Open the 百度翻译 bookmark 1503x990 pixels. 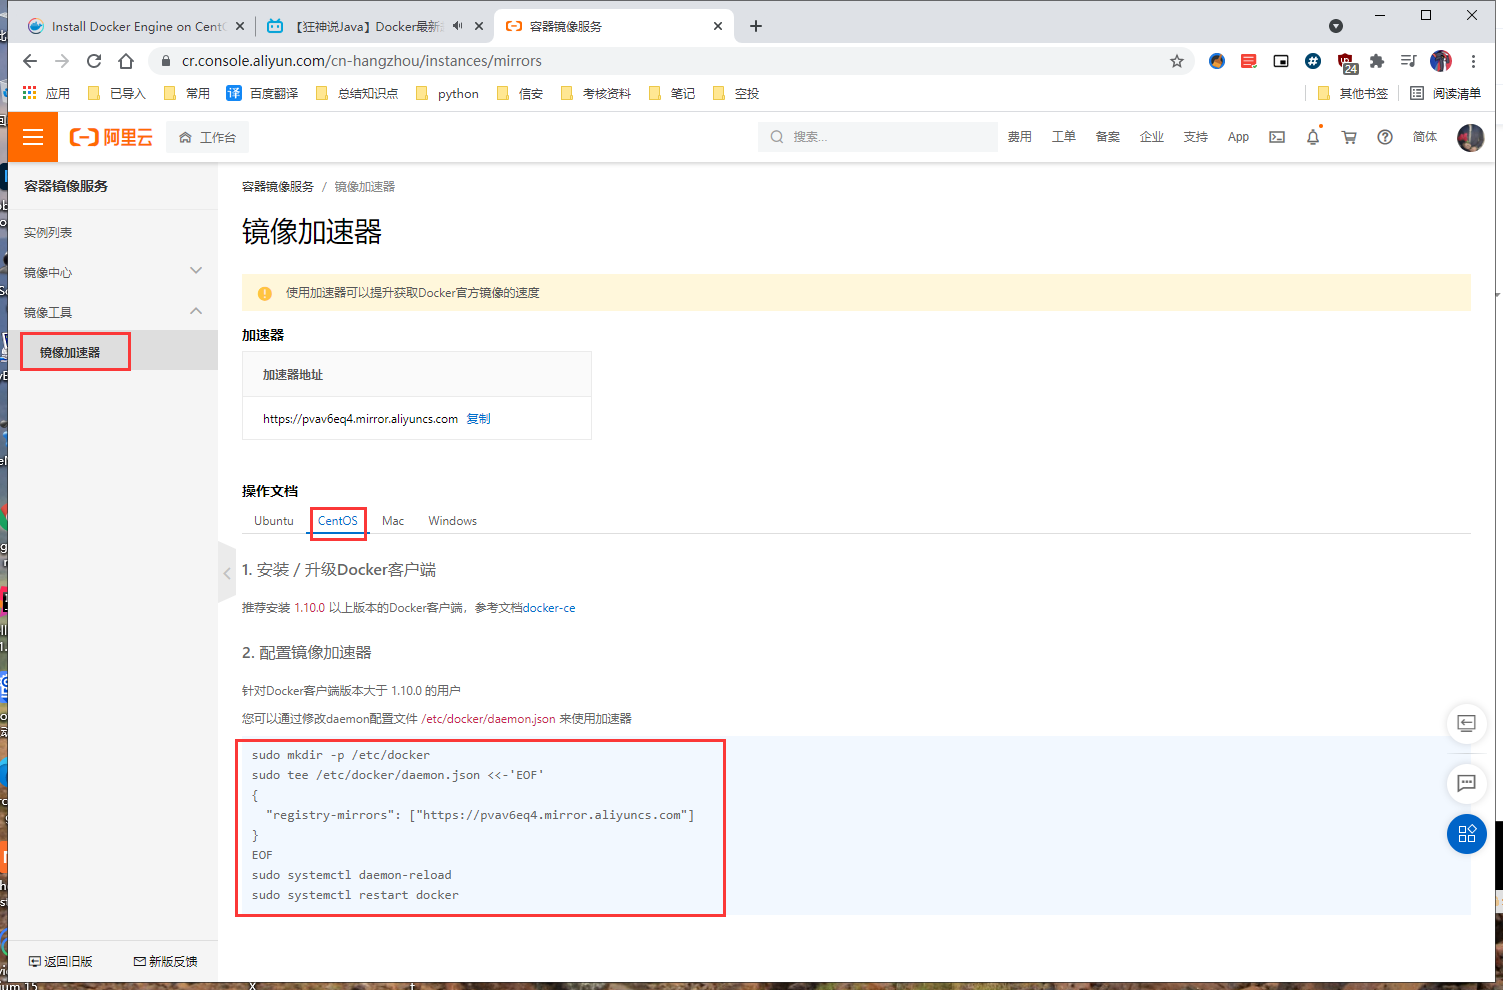pyautogui.click(x=262, y=93)
